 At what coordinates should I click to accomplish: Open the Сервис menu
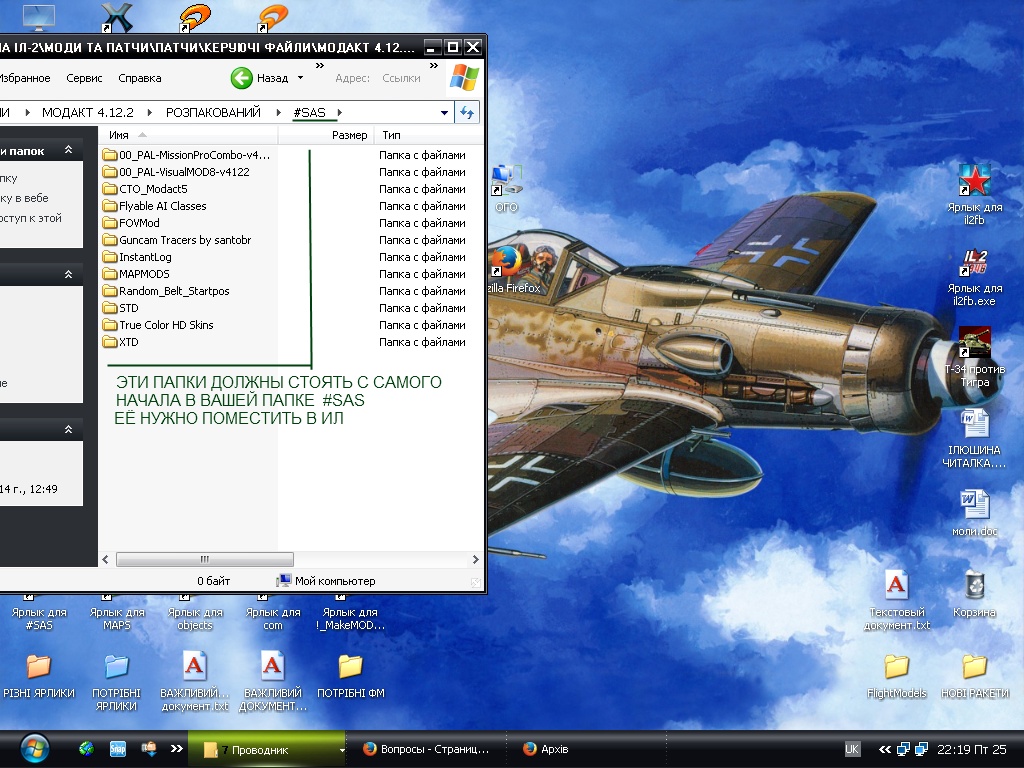pyautogui.click(x=84, y=78)
